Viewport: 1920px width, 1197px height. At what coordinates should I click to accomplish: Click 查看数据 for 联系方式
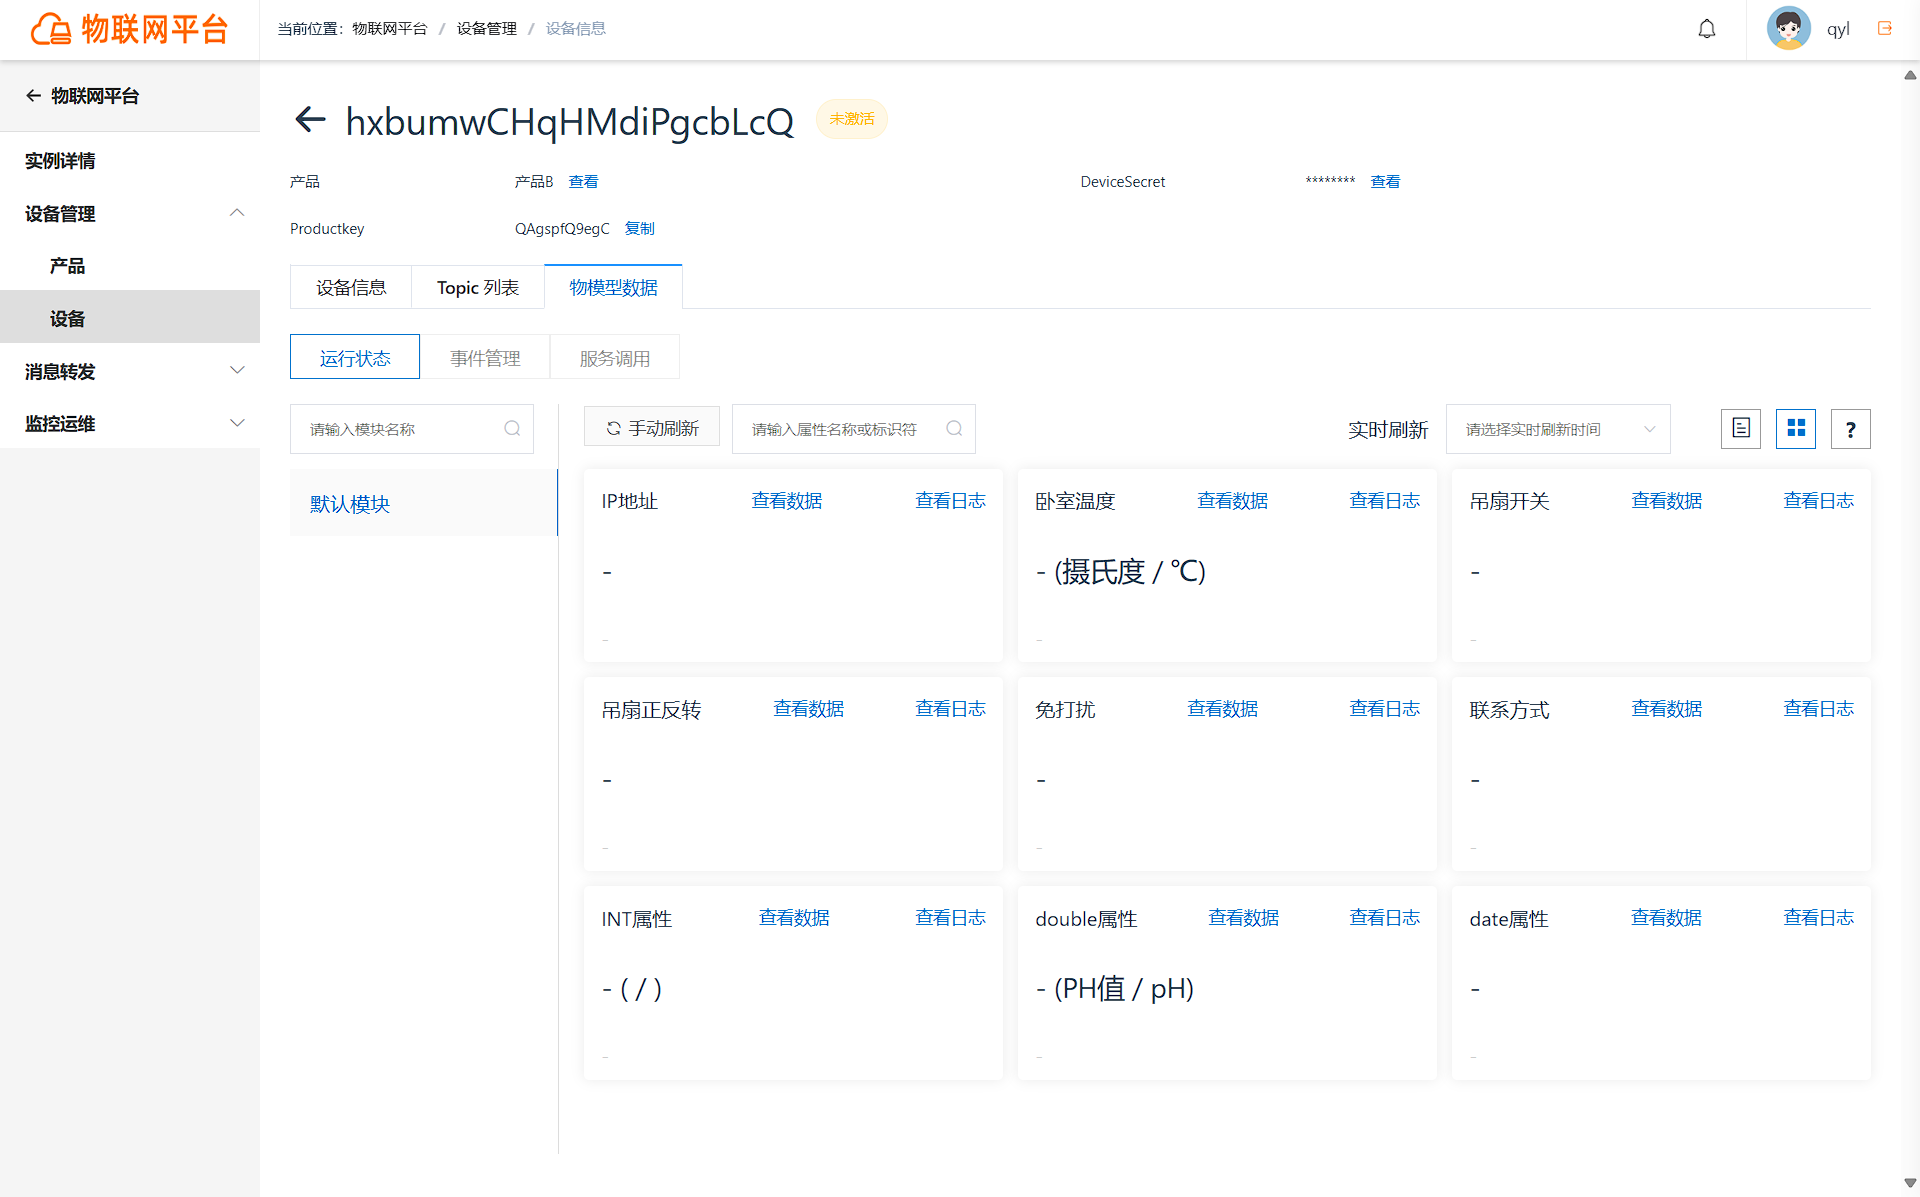click(1667, 709)
